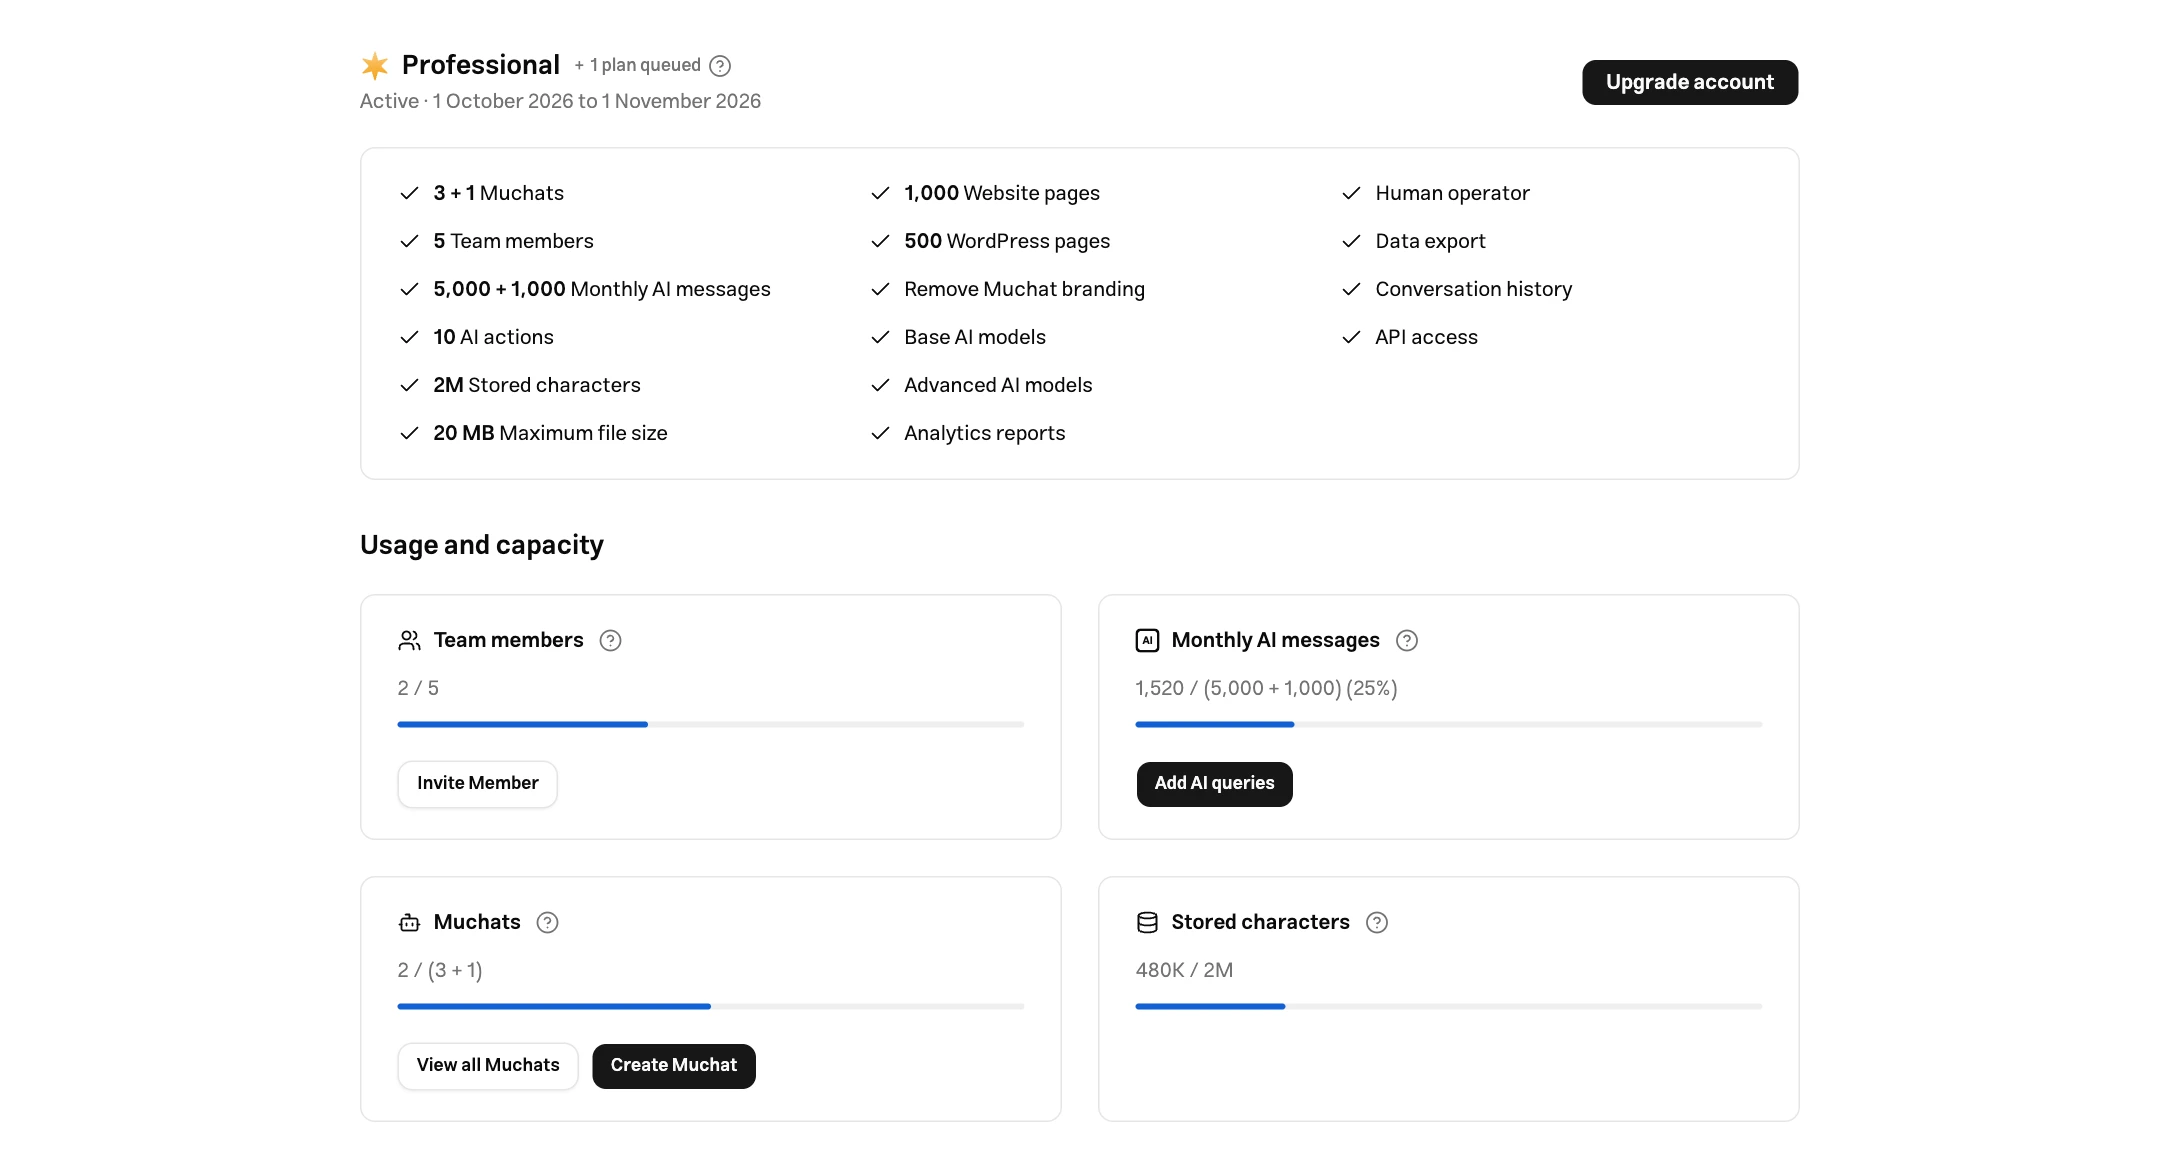Click 'Team members' card heading
The height and width of the screenshot is (1158, 2160).
click(x=509, y=641)
